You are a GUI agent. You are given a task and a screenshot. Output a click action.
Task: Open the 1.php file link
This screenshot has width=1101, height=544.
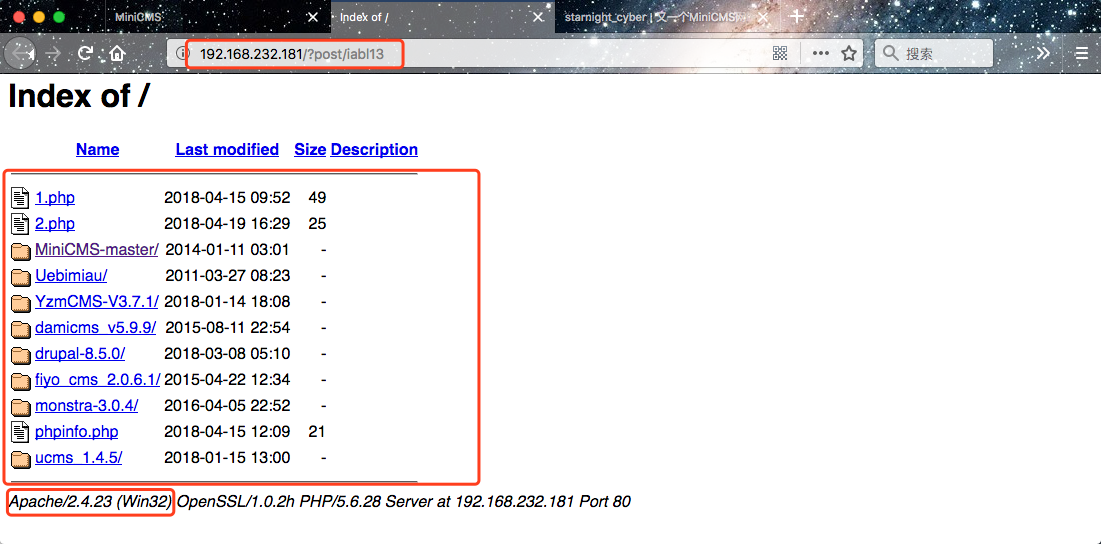tap(55, 198)
